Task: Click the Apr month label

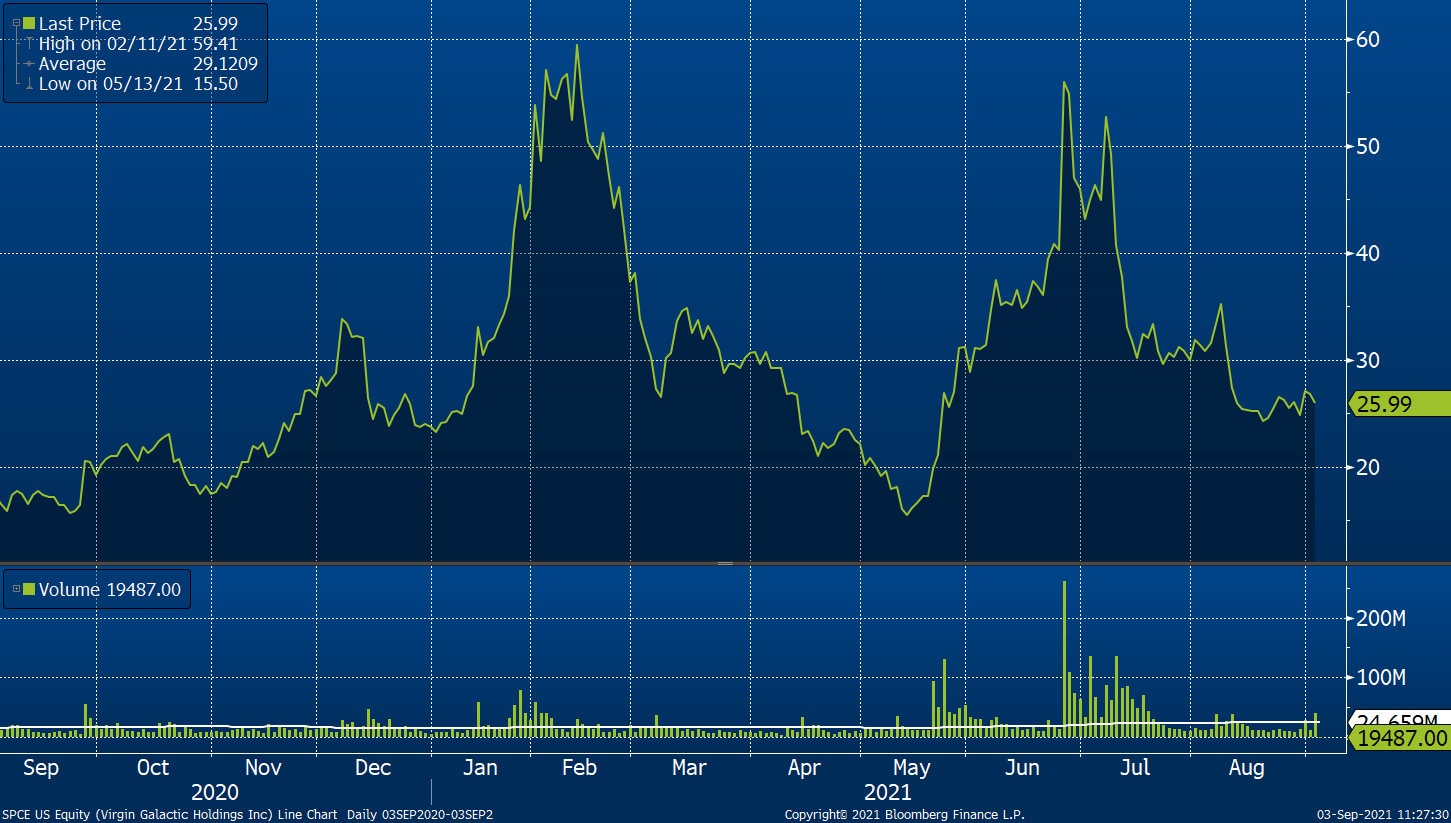Action: coord(804,769)
